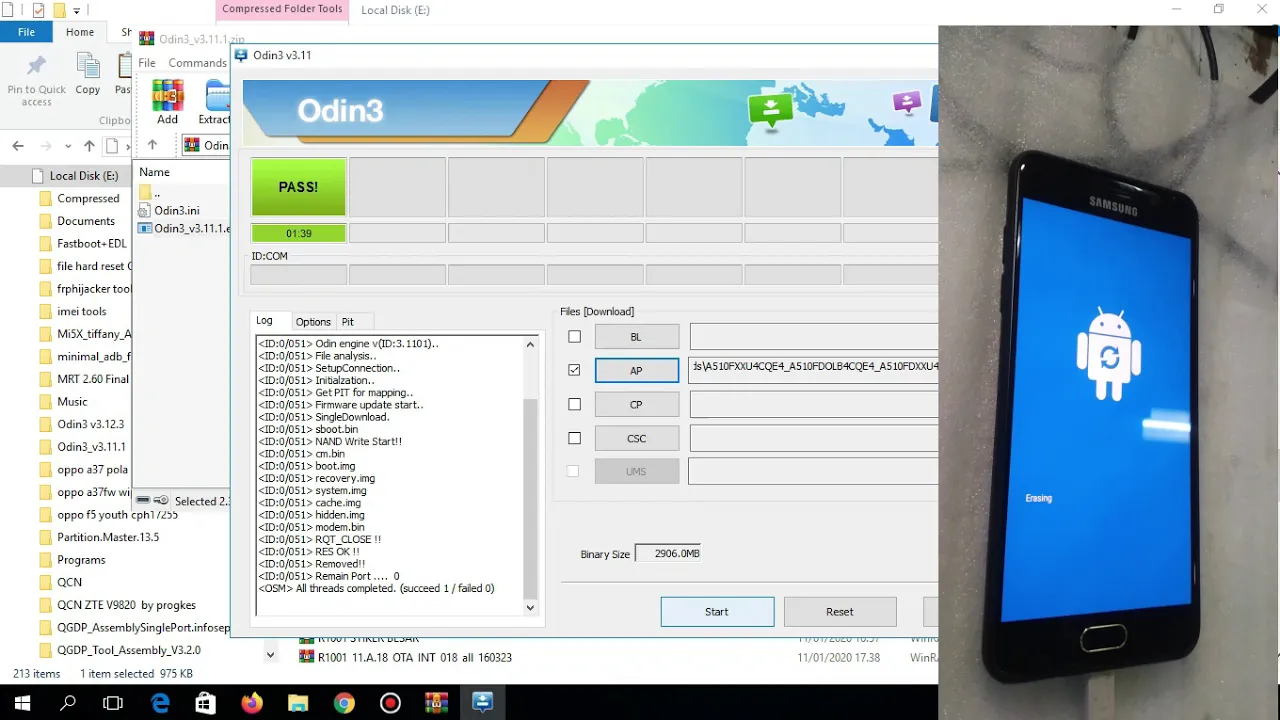Click the log panel scroll-up arrow
Viewport: 1280px width, 720px height.
[530, 344]
